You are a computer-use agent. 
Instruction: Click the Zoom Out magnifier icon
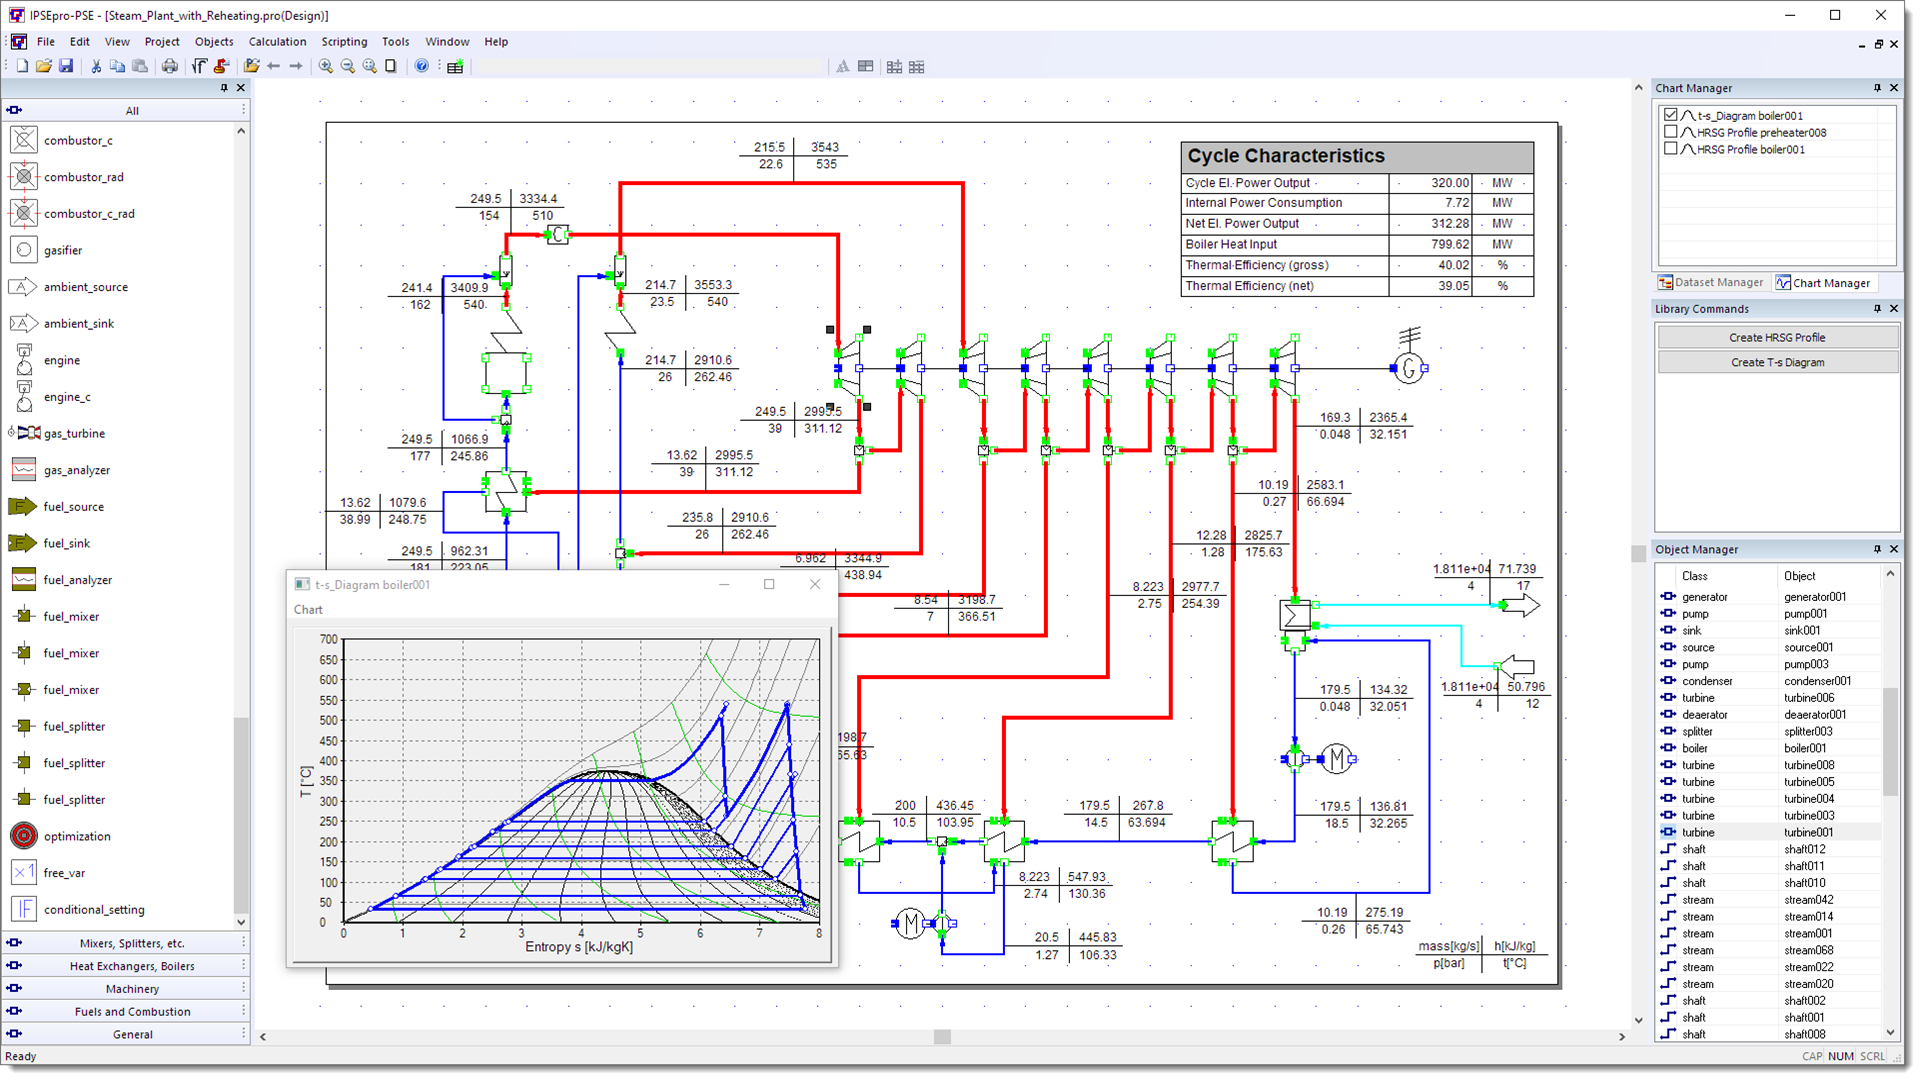(x=348, y=66)
